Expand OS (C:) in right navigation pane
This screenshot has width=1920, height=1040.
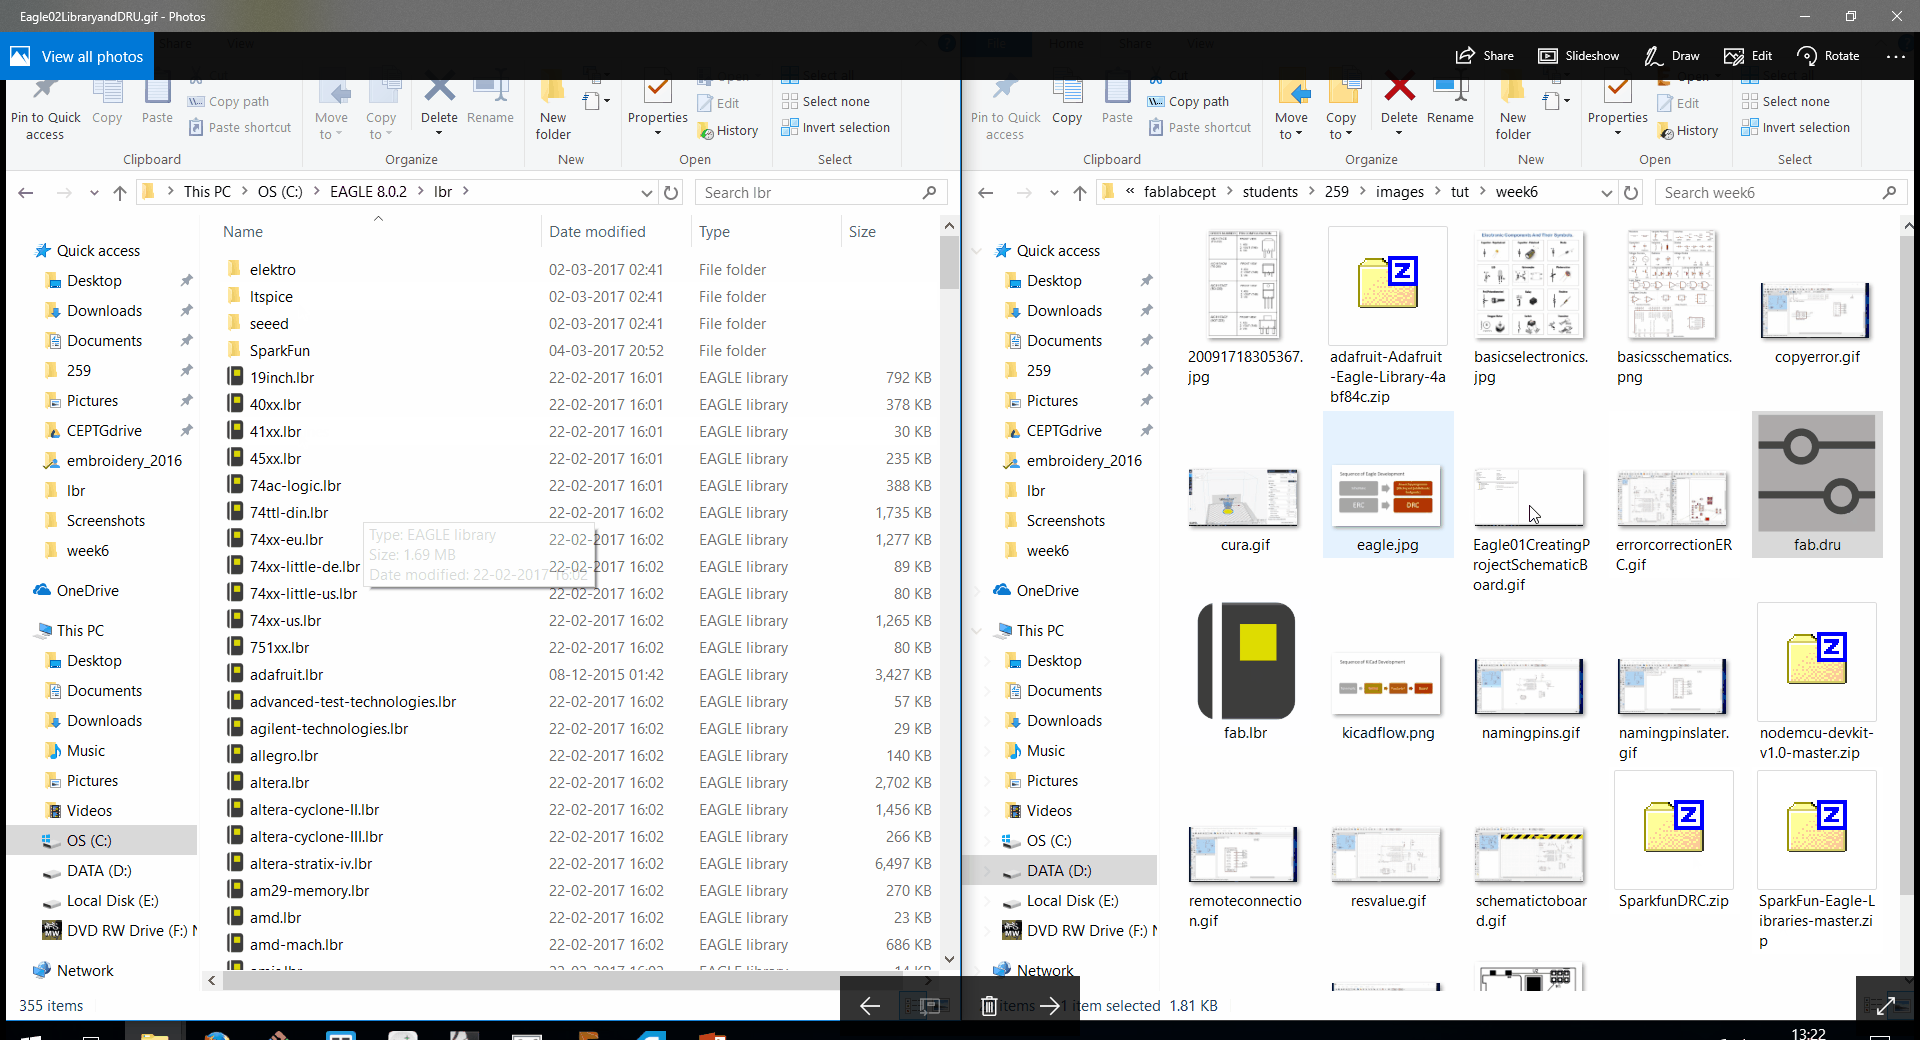point(988,841)
